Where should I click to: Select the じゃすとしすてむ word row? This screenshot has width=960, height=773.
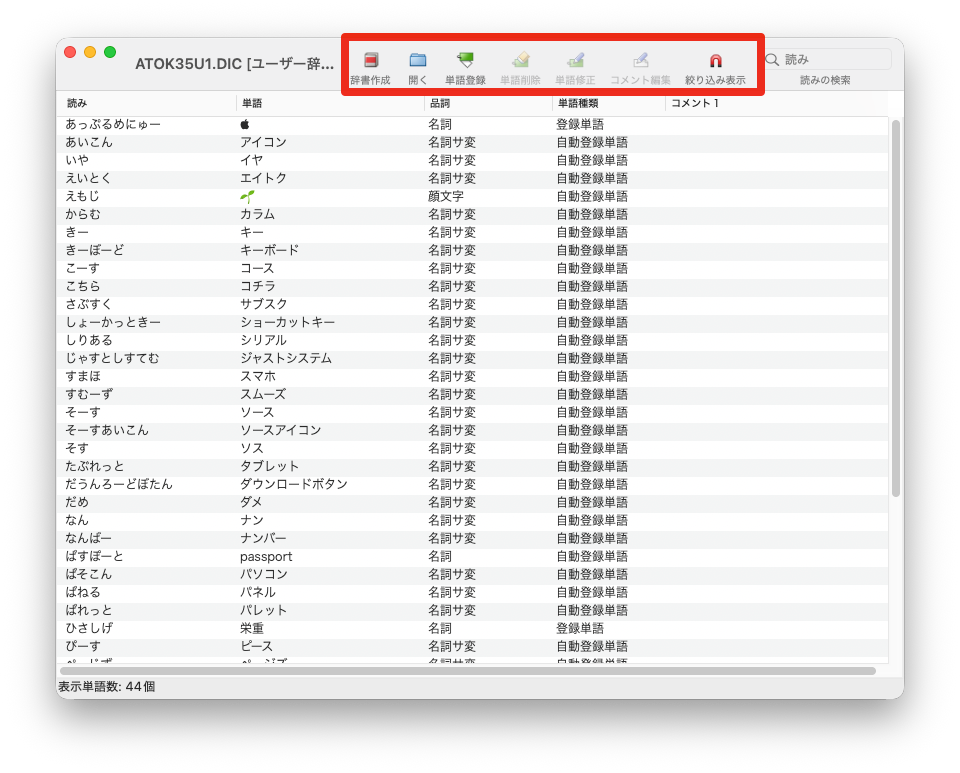pyautogui.click(x=300, y=359)
